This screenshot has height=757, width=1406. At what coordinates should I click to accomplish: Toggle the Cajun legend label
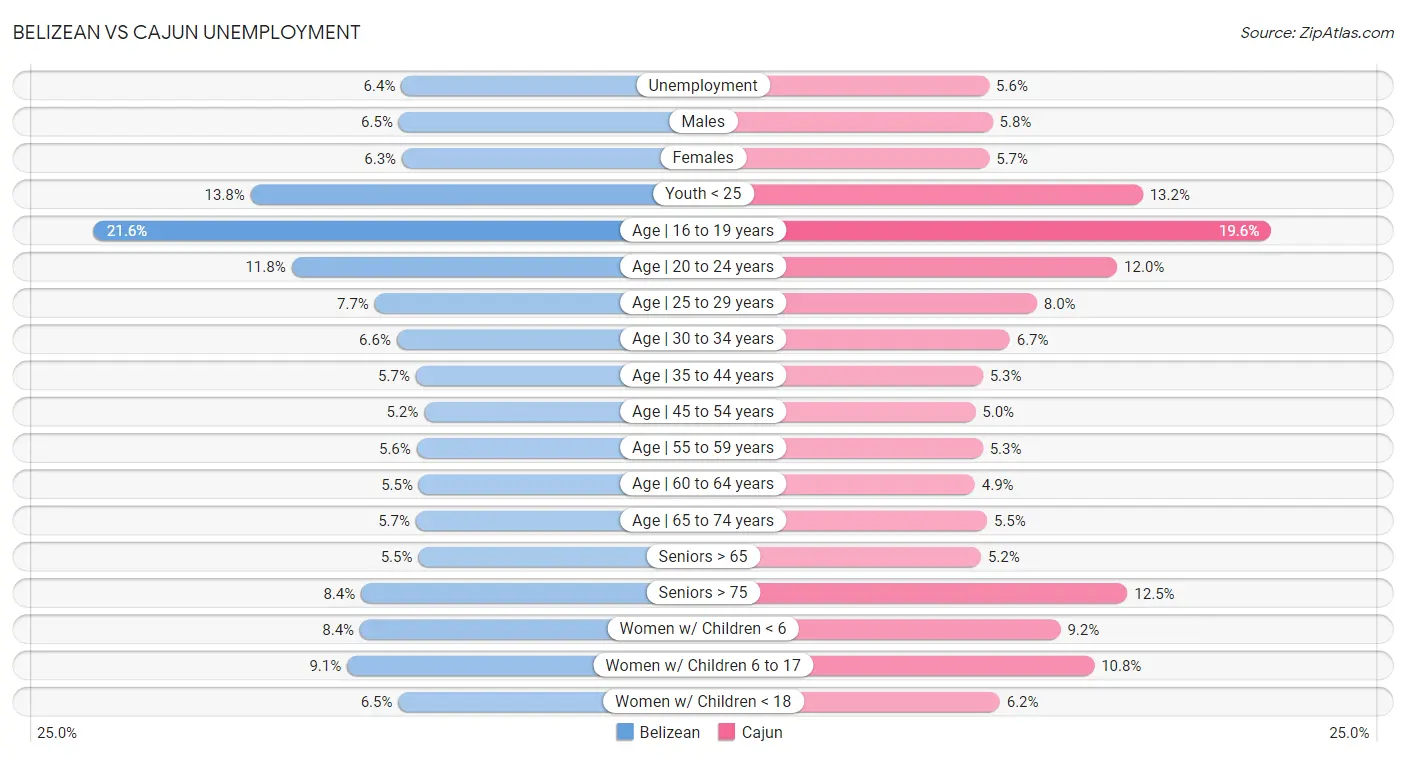(x=762, y=732)
